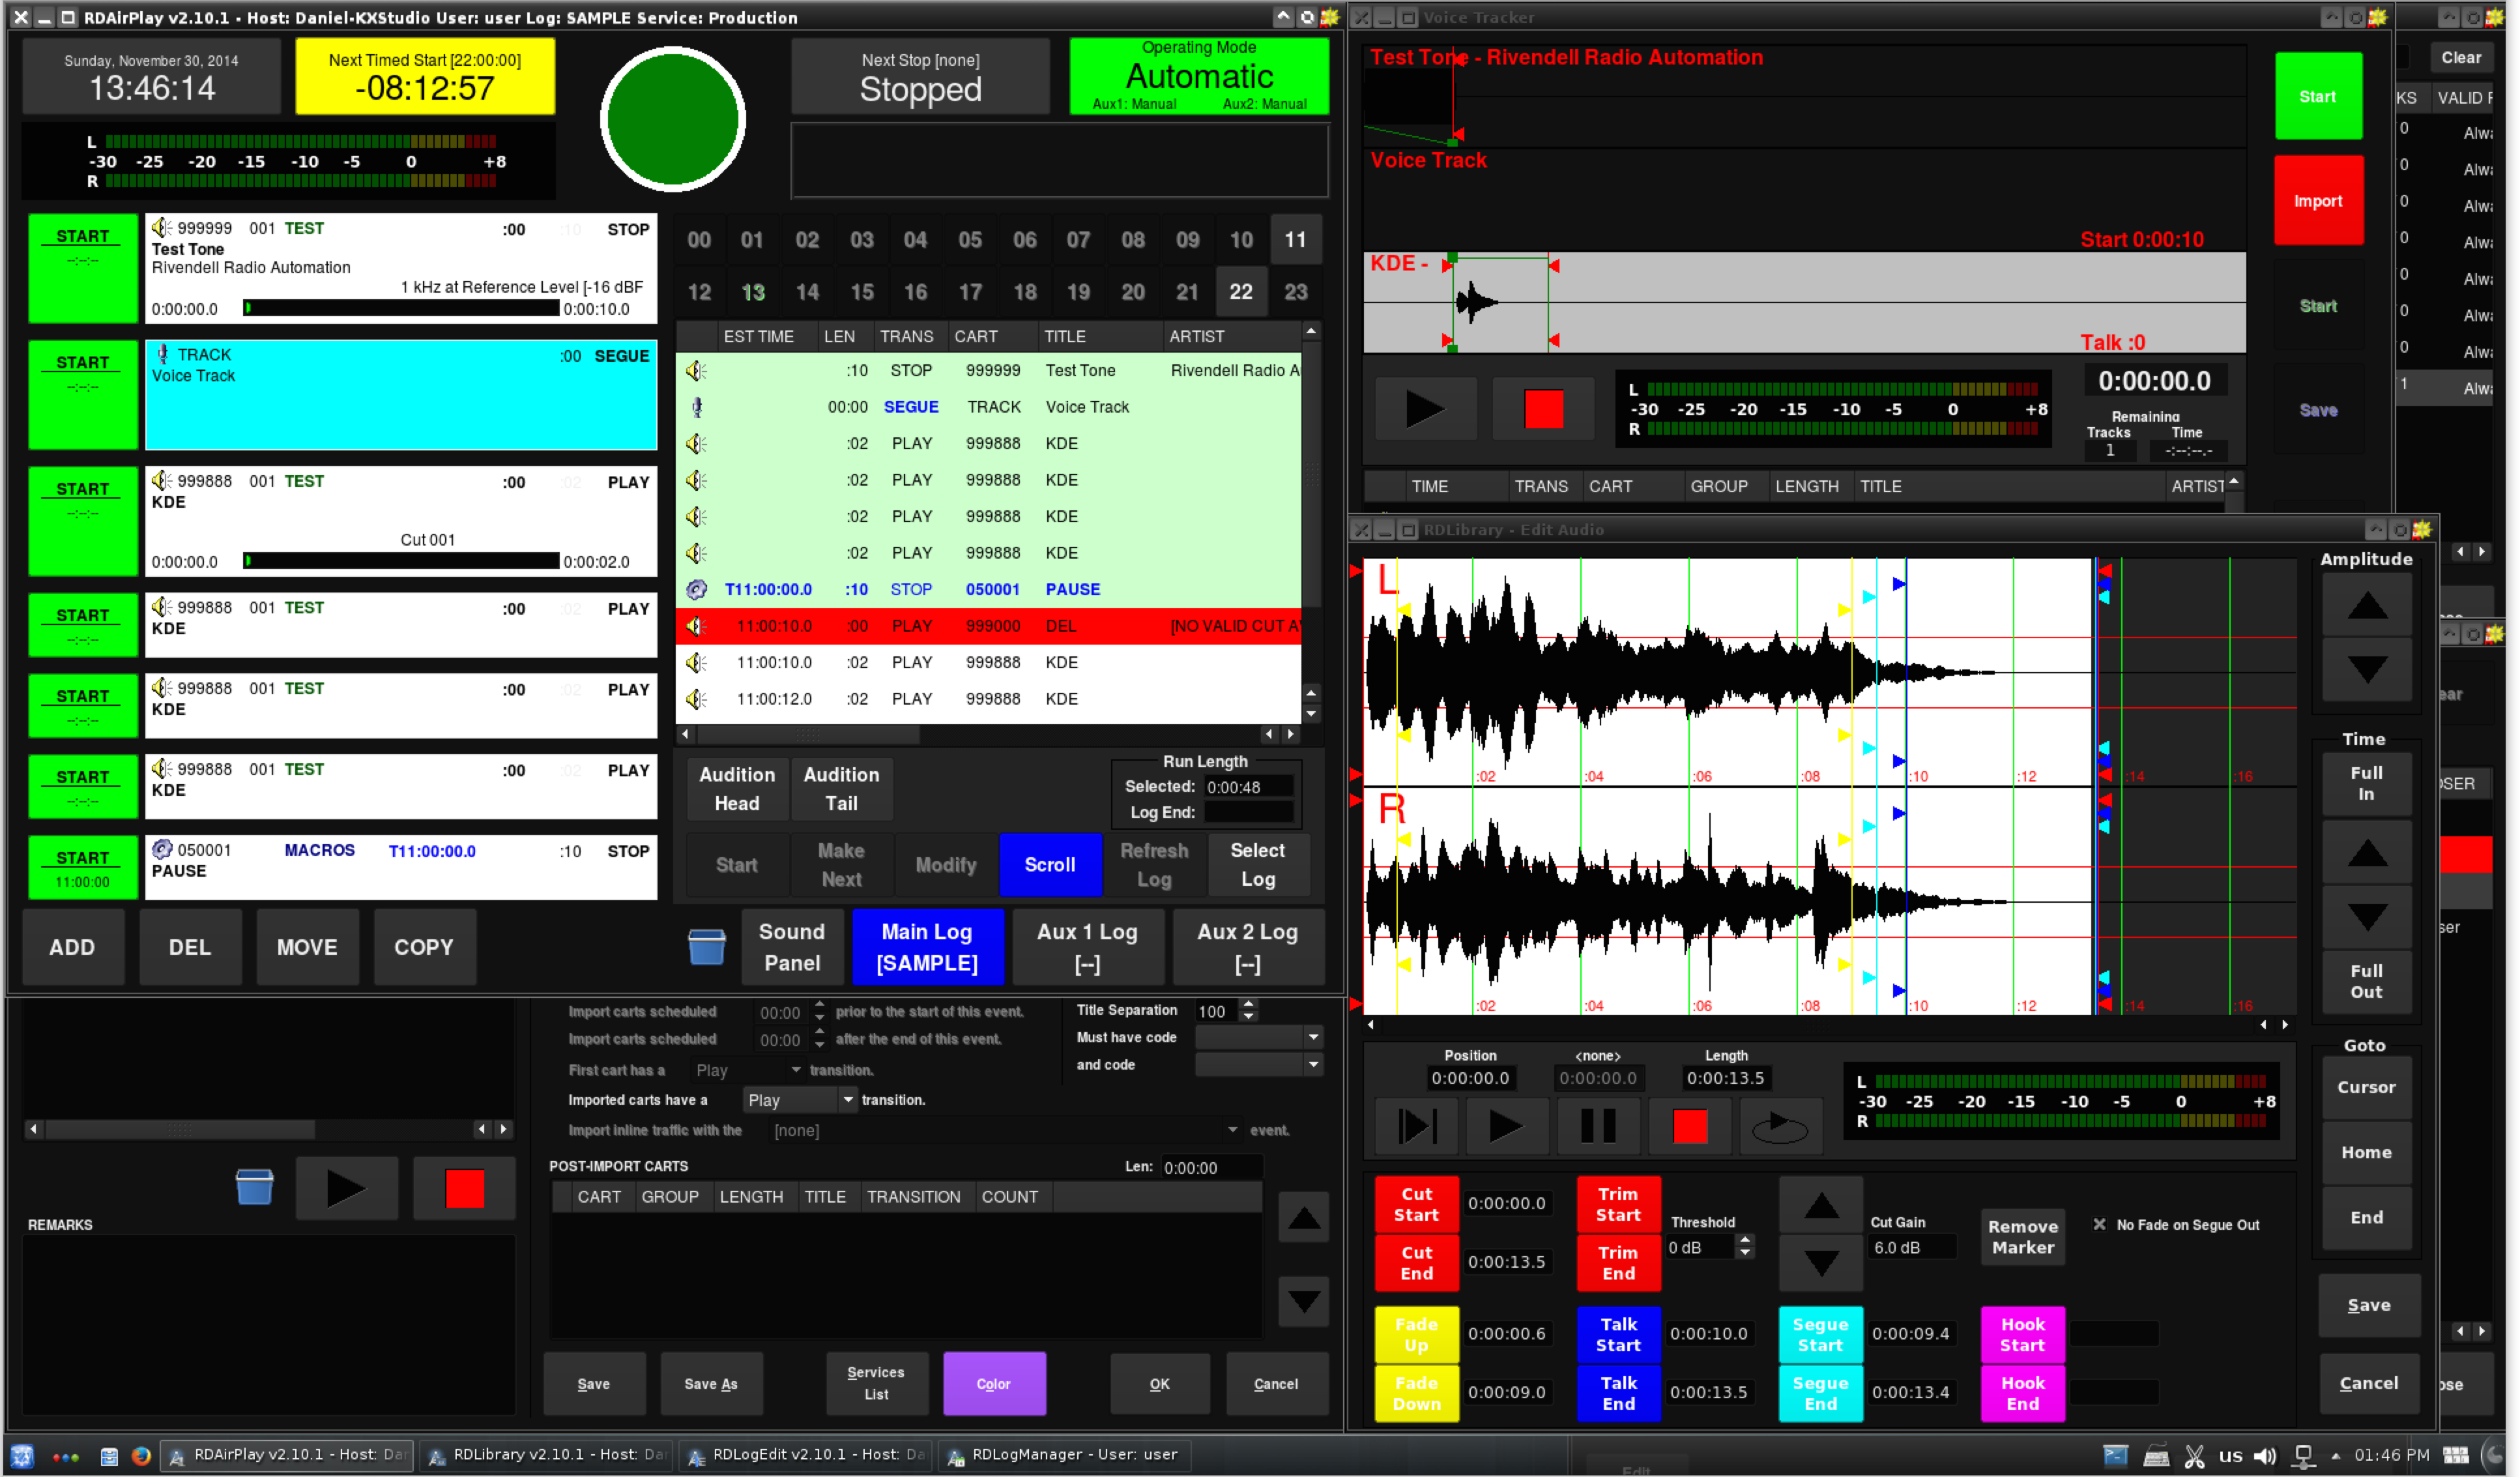Open the Color picker for the log

coord(994,1383)
